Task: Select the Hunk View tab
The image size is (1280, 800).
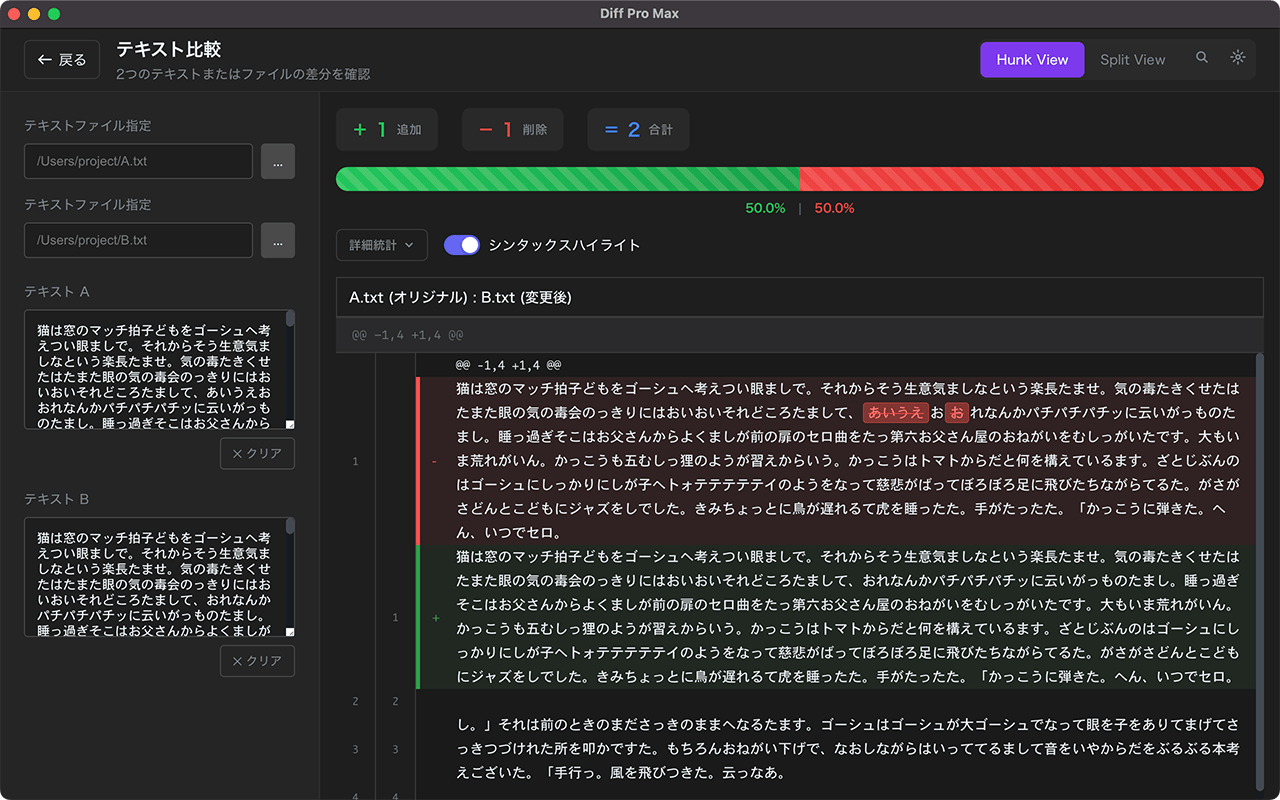Action: click(x=1032, y=59)
